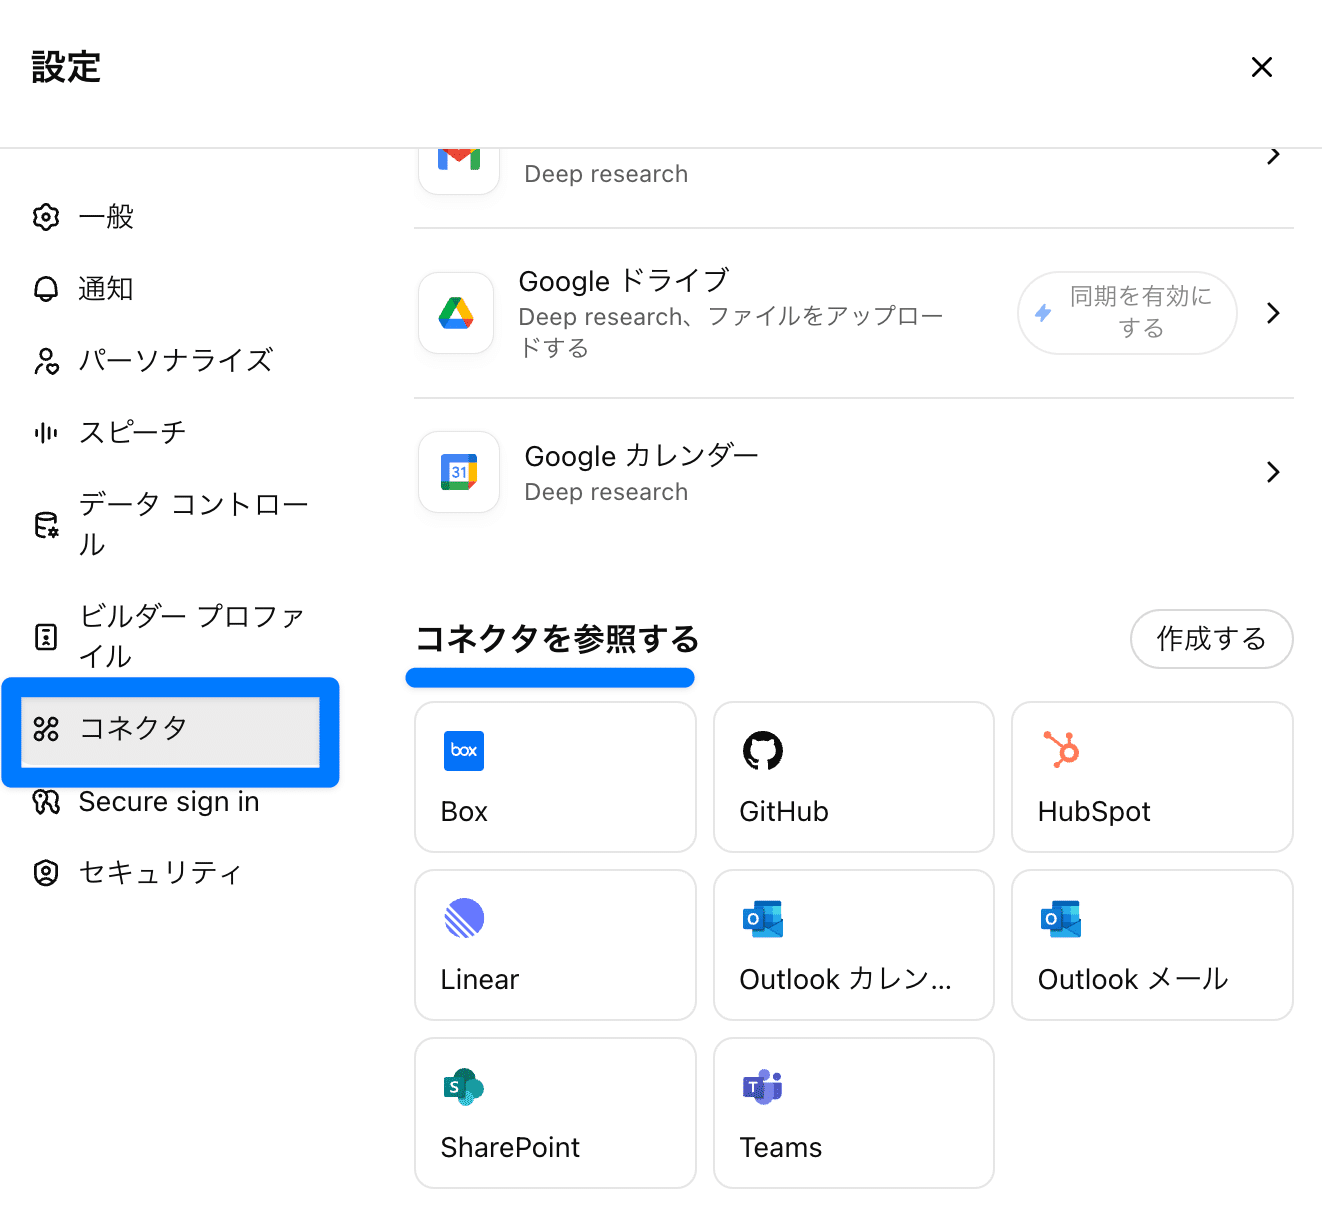Go to 一般 settings section
Image resolution: width=1322 pixels, height=1220 pixels.
pos(106,217)
